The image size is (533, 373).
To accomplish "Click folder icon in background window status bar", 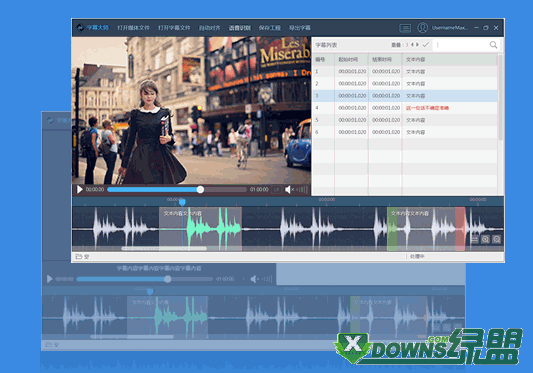I will tap(49, 345).
